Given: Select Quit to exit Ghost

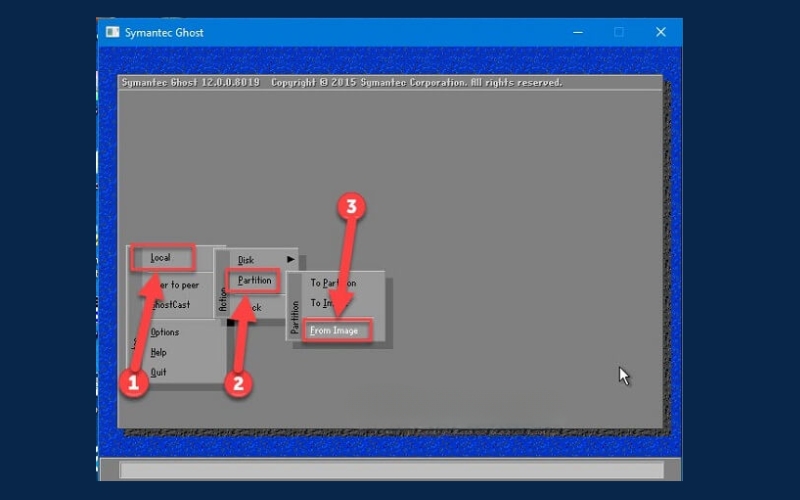Looking at the screenshot, I should pyautogui.click(x=159, y=372).
